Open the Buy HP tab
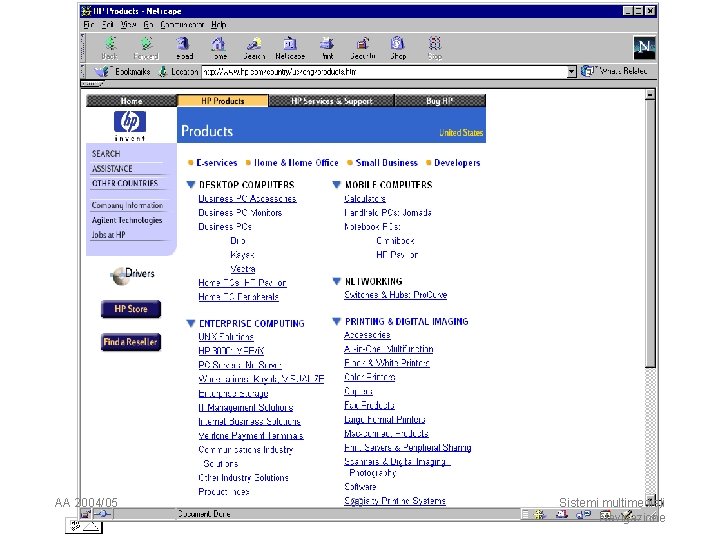The width and height of the screenshot is (720, 540). pos(440,101)
